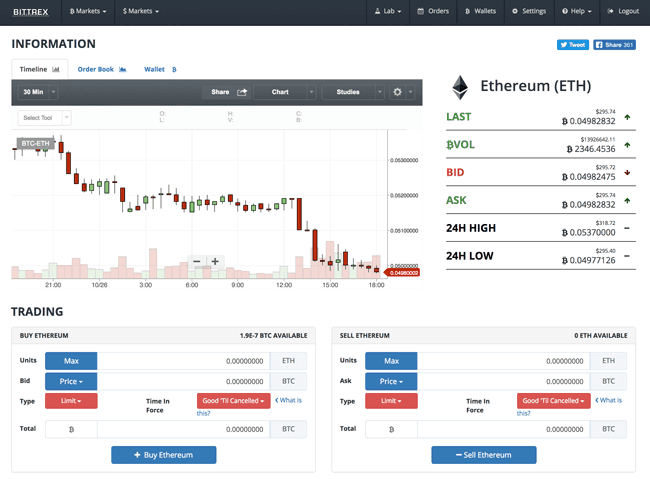Screen dimensions: 650x479
Task: Open Good 'Til Cancelled dropdown in Buy panel
Action: click(233, 401)
